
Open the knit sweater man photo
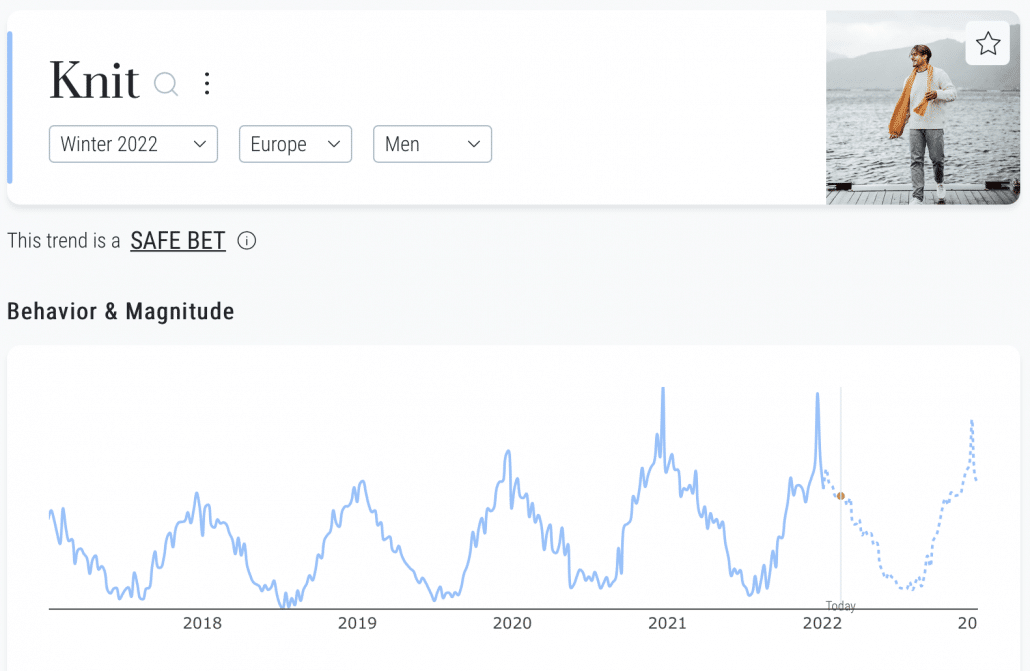click(x=923, y=108)
